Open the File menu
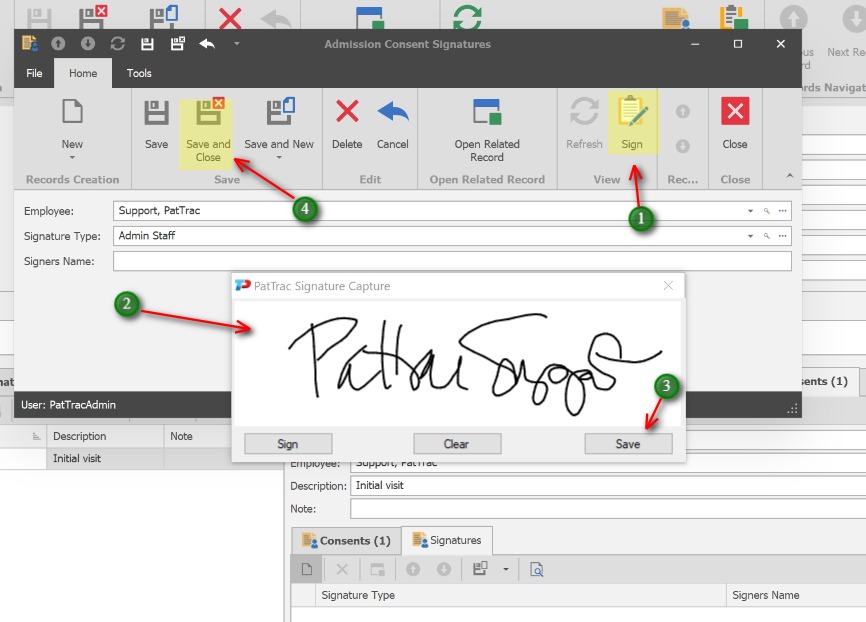 [x=34, y=73]
